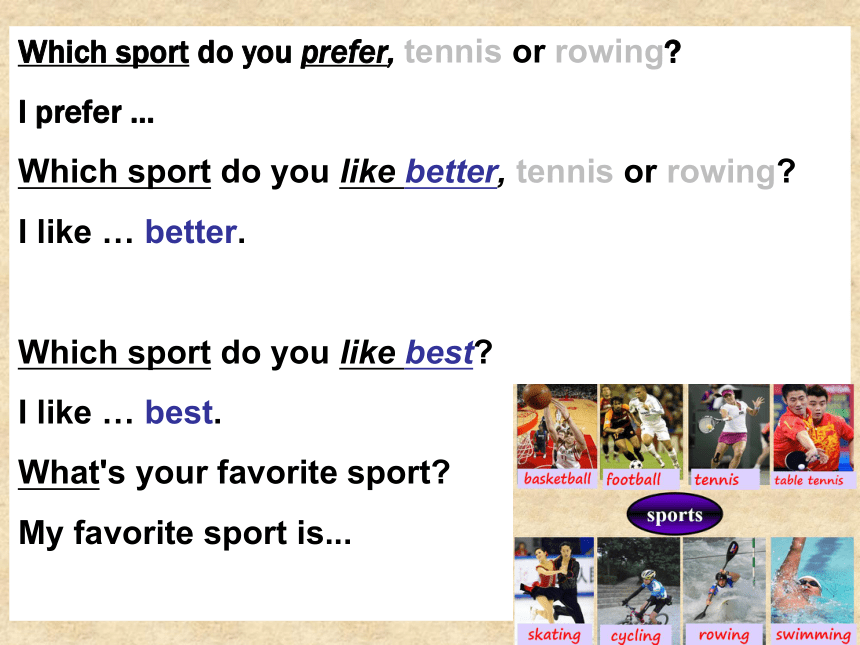Open the table tennis players photo

tap(813, 427)
